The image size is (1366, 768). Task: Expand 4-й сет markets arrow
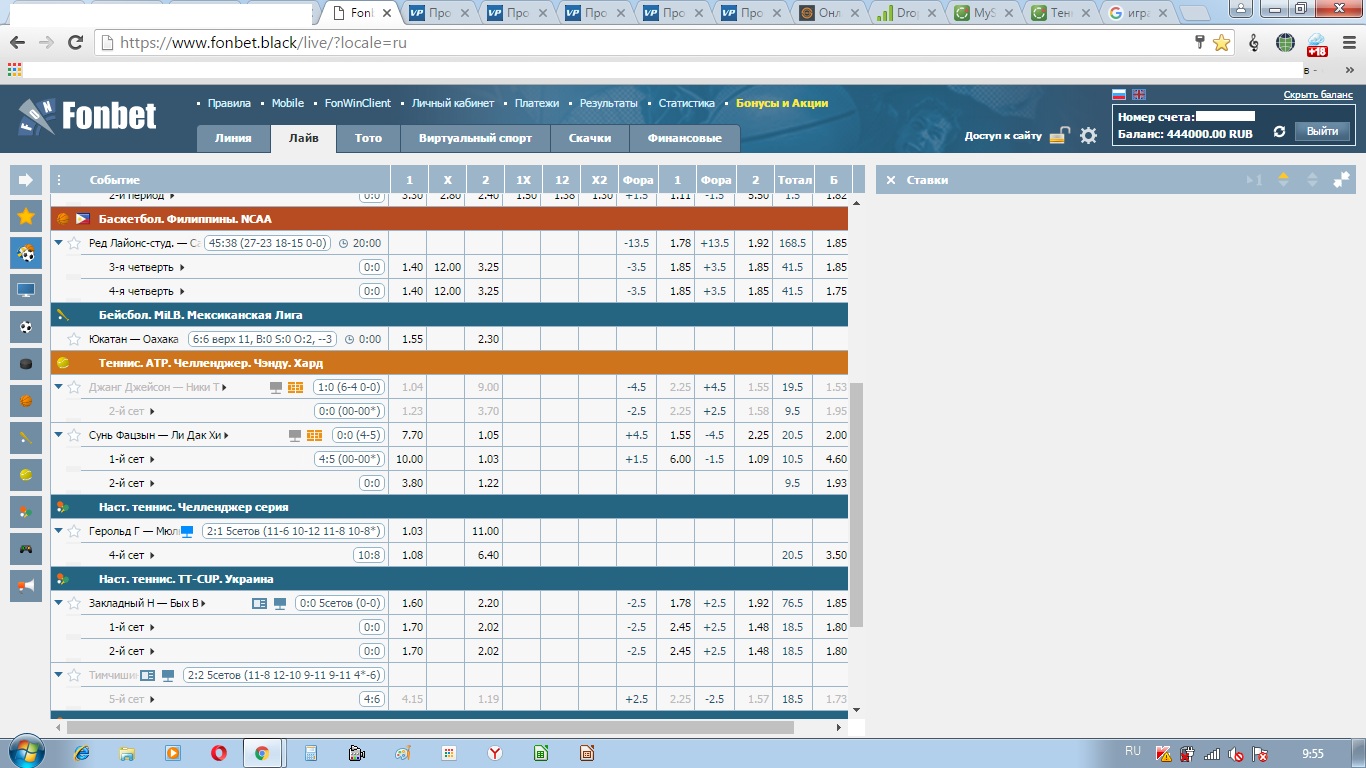coord(152,555)
